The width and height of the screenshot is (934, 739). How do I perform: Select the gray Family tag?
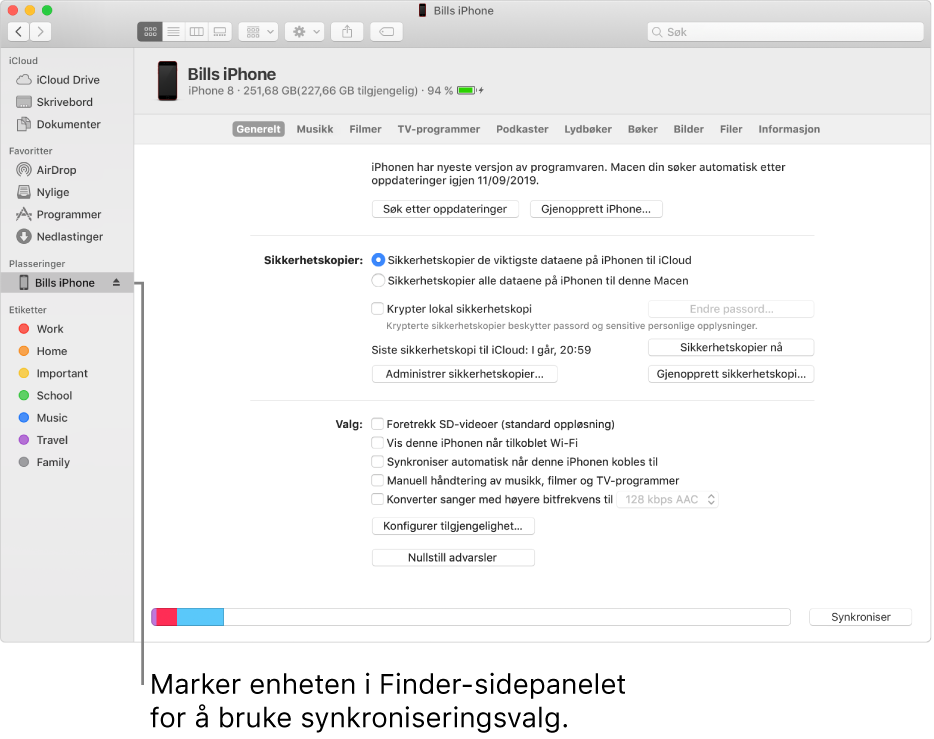67,462
